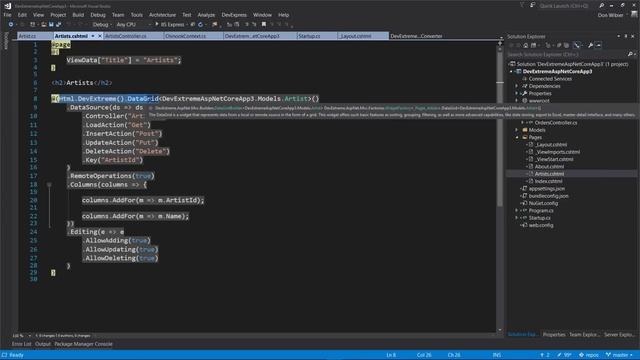Open the Output panel tab

[x=42, y=344]
